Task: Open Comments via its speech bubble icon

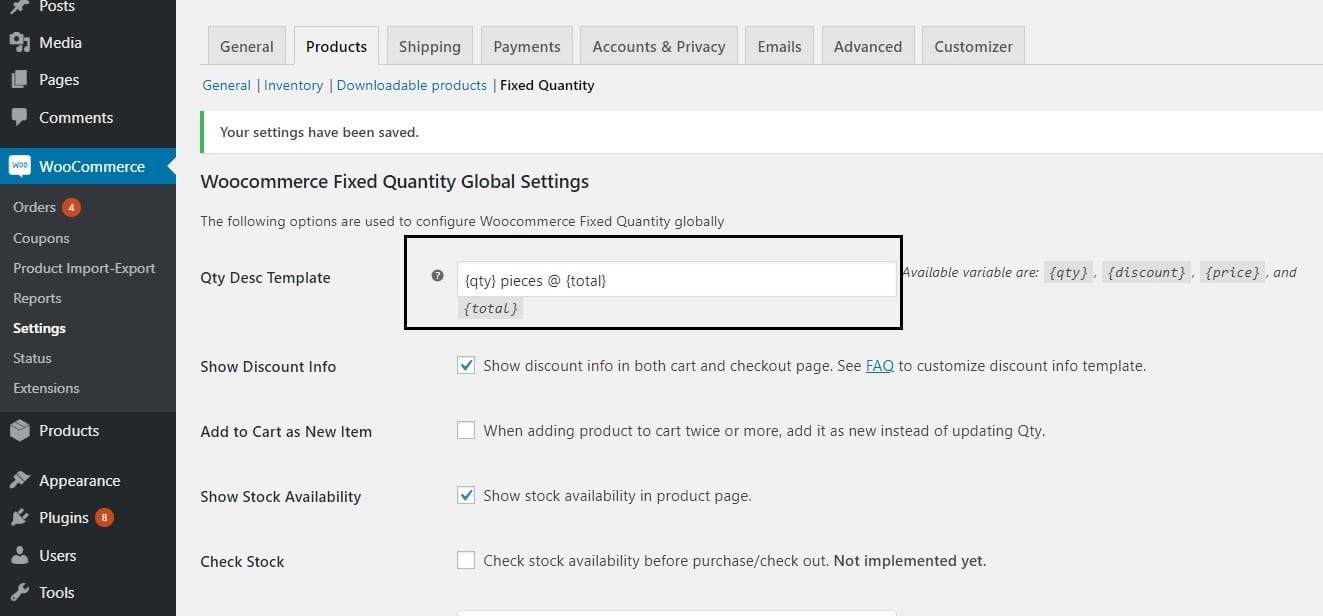Action: point(22,117)
